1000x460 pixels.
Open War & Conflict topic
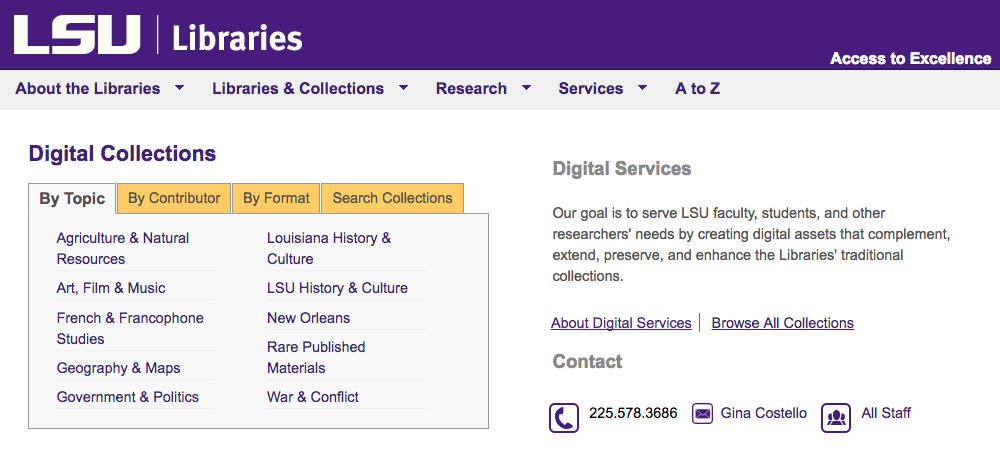tap(312, 397)
